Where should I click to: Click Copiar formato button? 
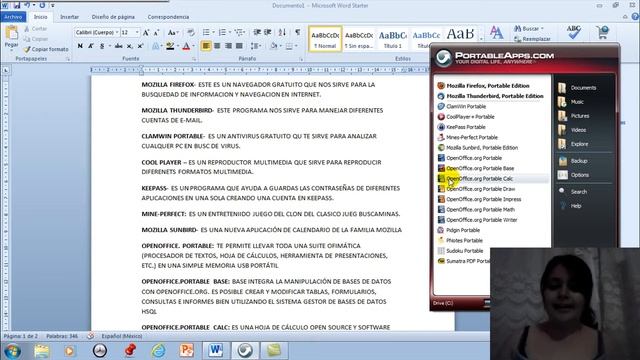[x=46, y=49]
